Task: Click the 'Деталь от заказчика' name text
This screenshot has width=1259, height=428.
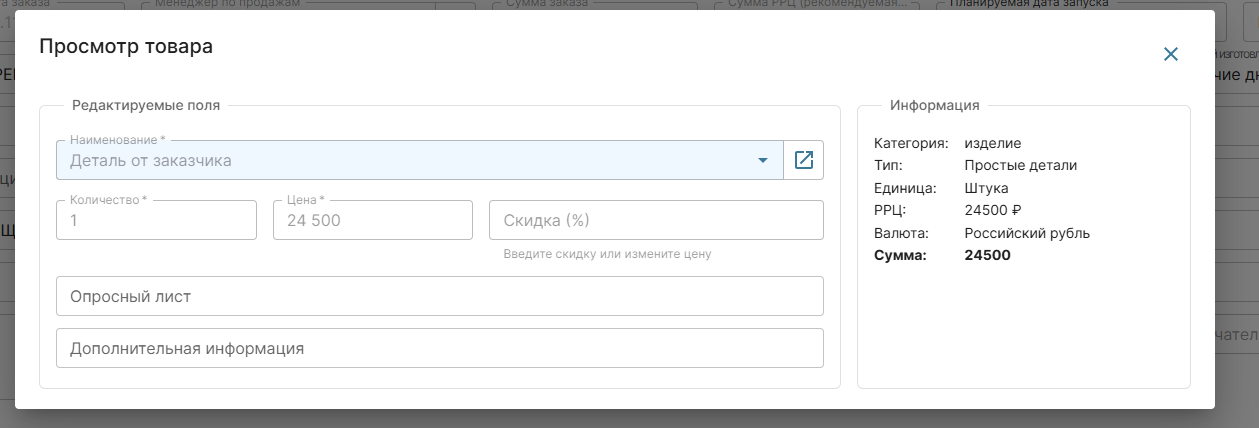Action: coord(150,160)
